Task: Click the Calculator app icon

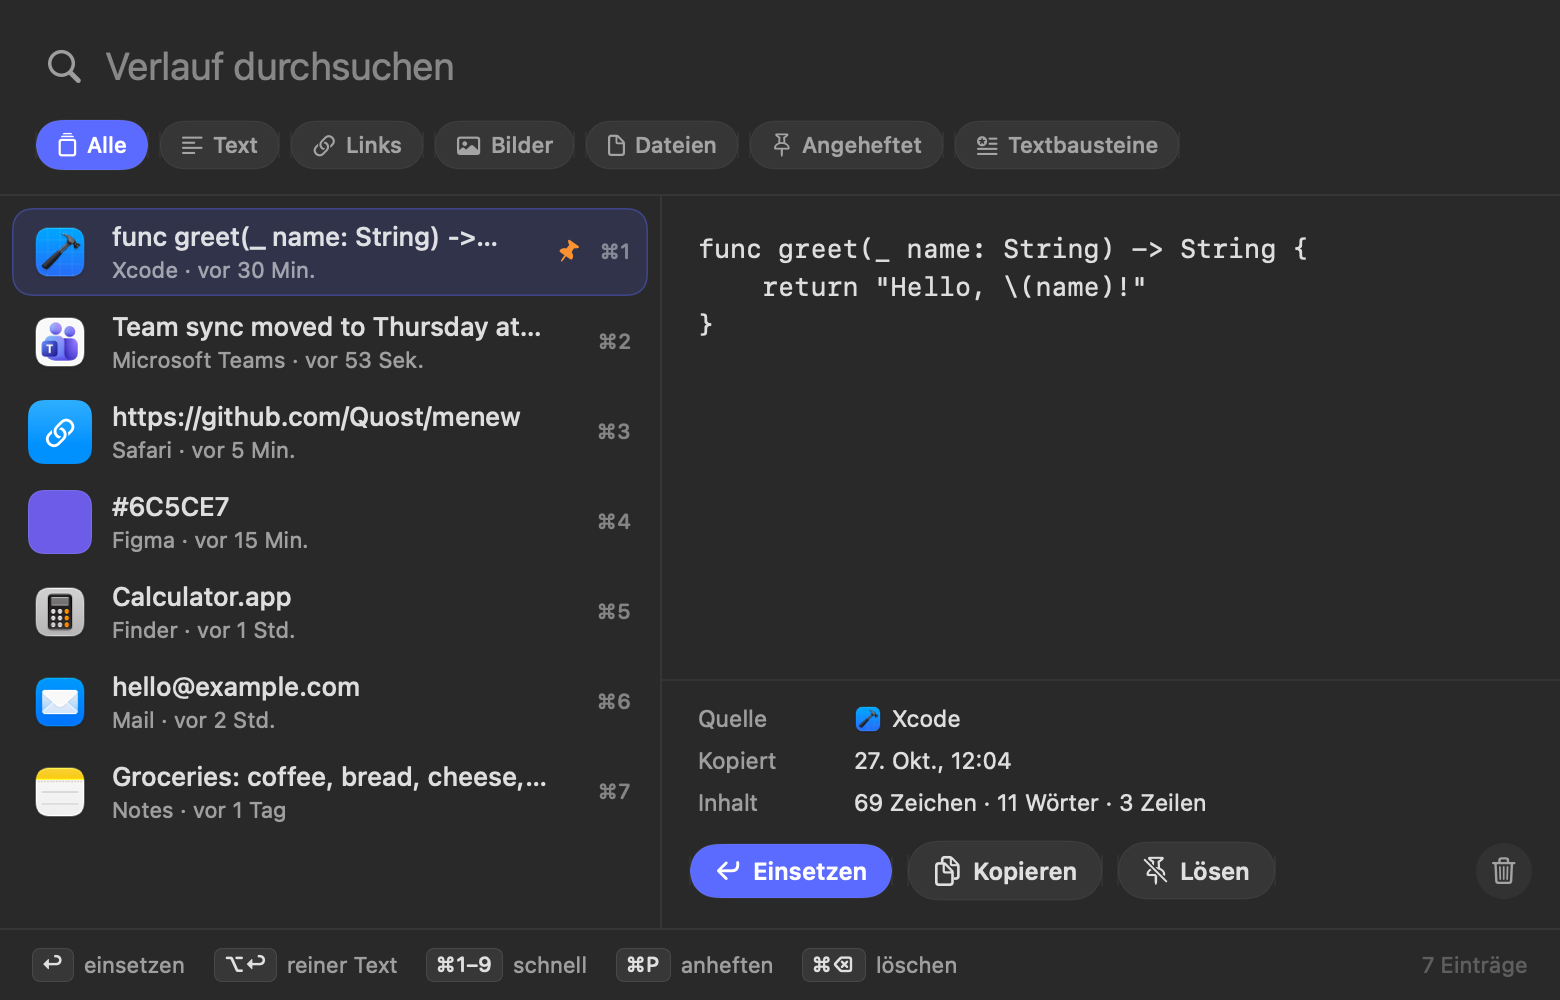Action: [x=60, y=612]
